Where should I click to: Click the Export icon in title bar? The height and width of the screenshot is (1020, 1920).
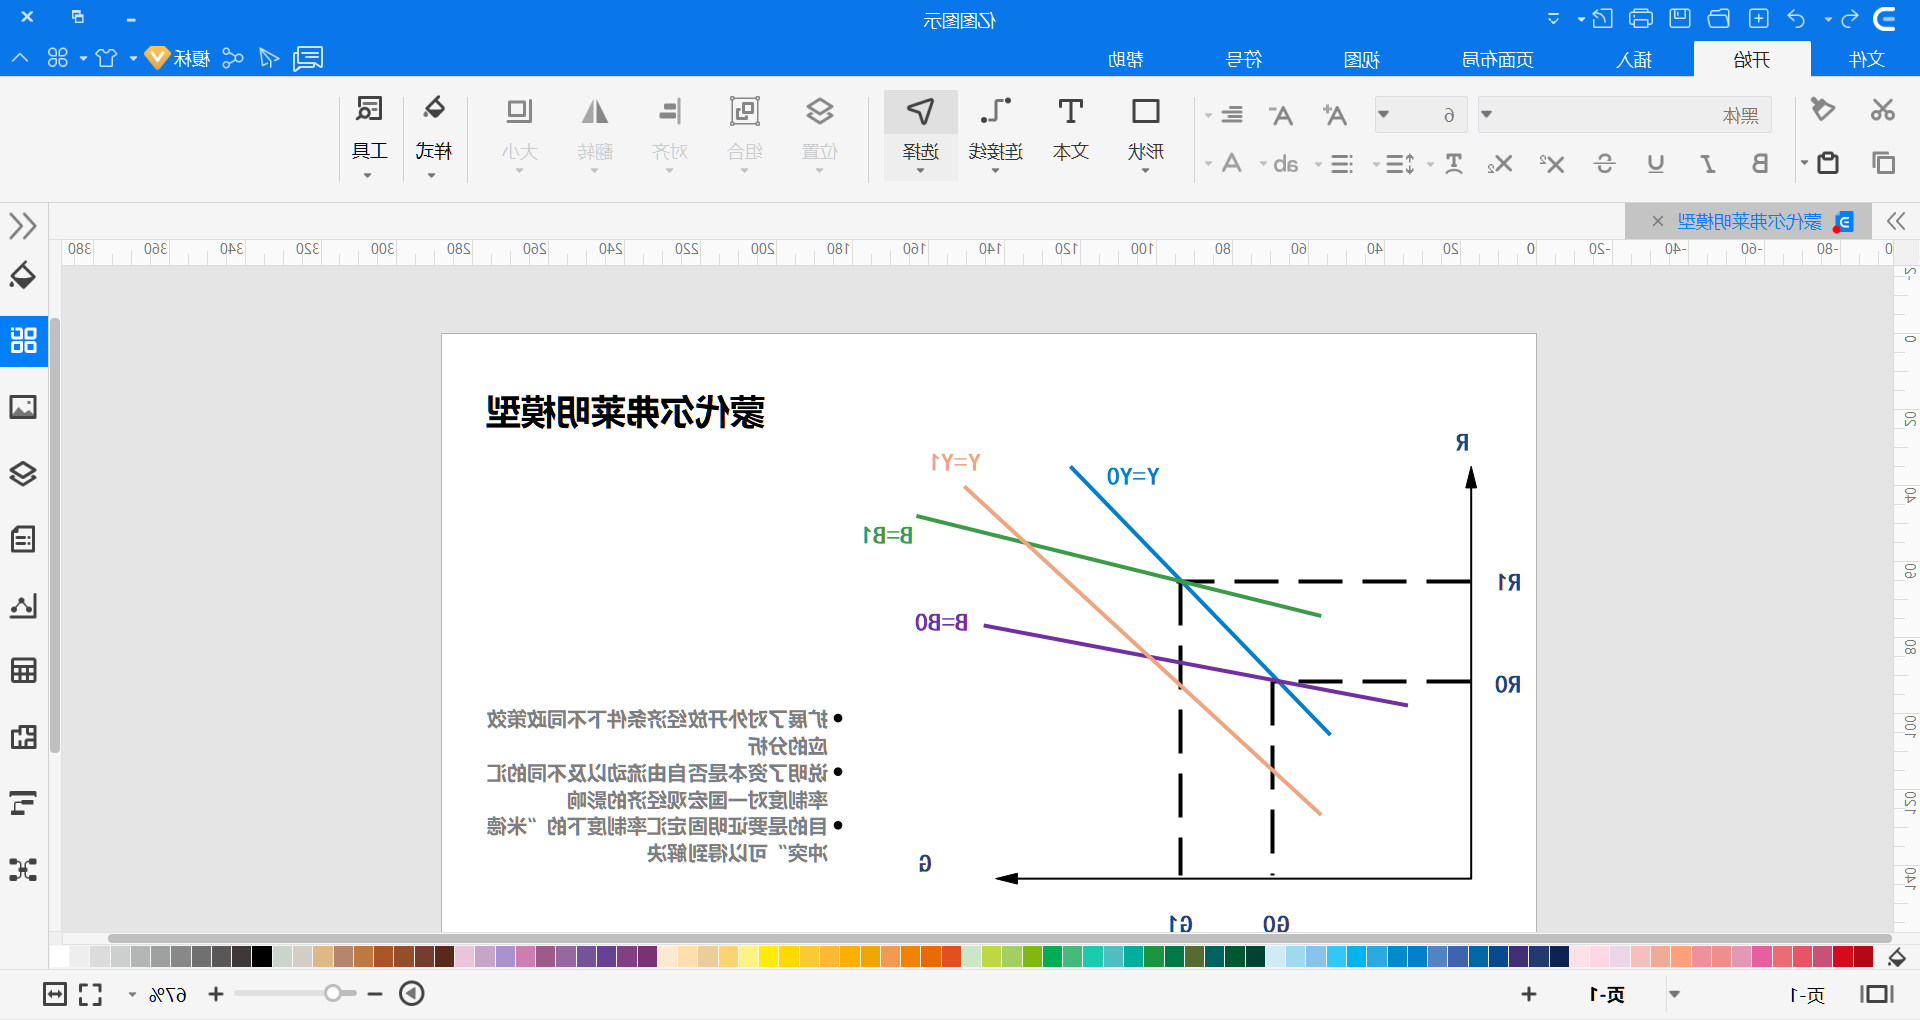(x=1602, y=18)
